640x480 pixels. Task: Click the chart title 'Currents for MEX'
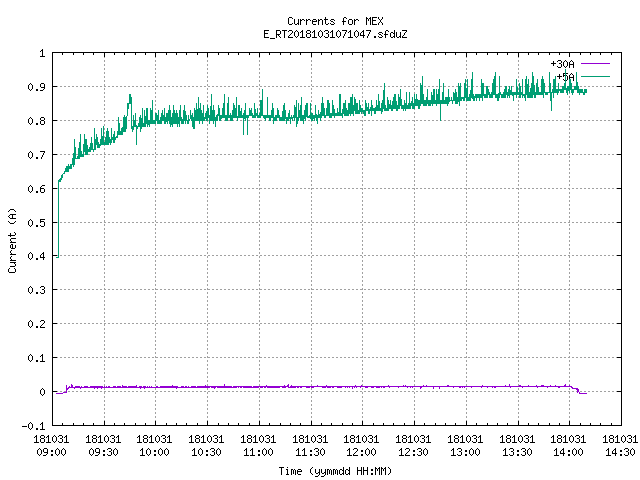(x=335, y=21)
